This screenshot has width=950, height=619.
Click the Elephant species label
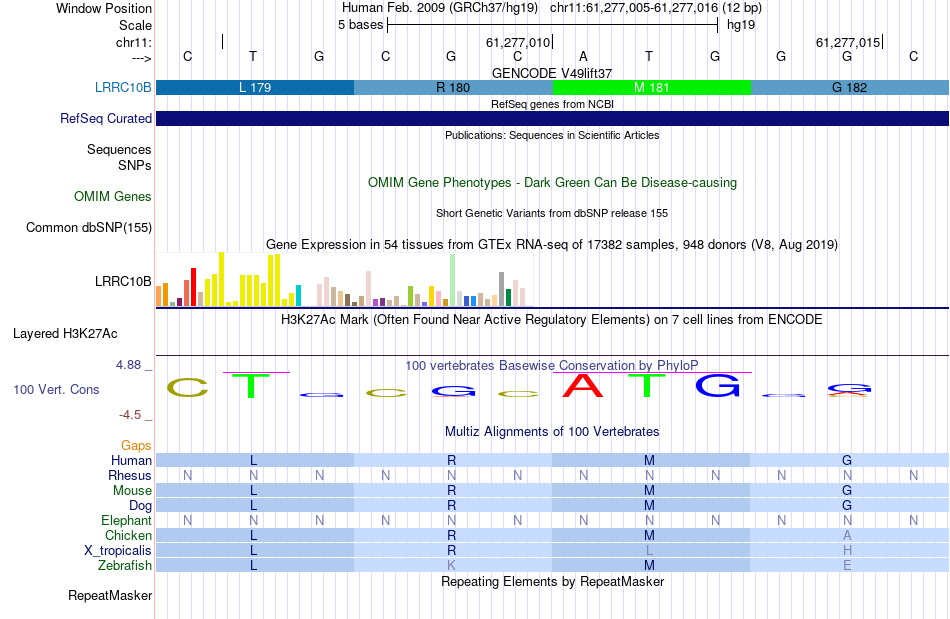pos(126,520)
